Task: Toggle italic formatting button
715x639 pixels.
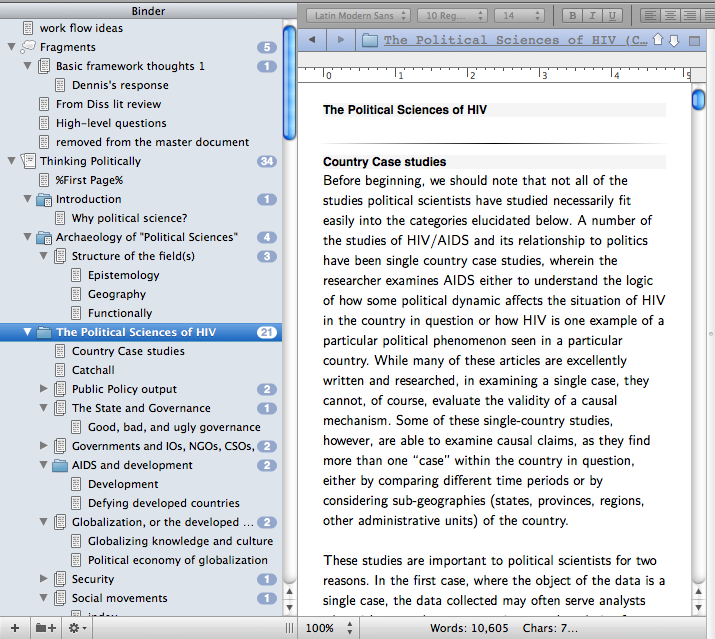Action: coord(592,16)
